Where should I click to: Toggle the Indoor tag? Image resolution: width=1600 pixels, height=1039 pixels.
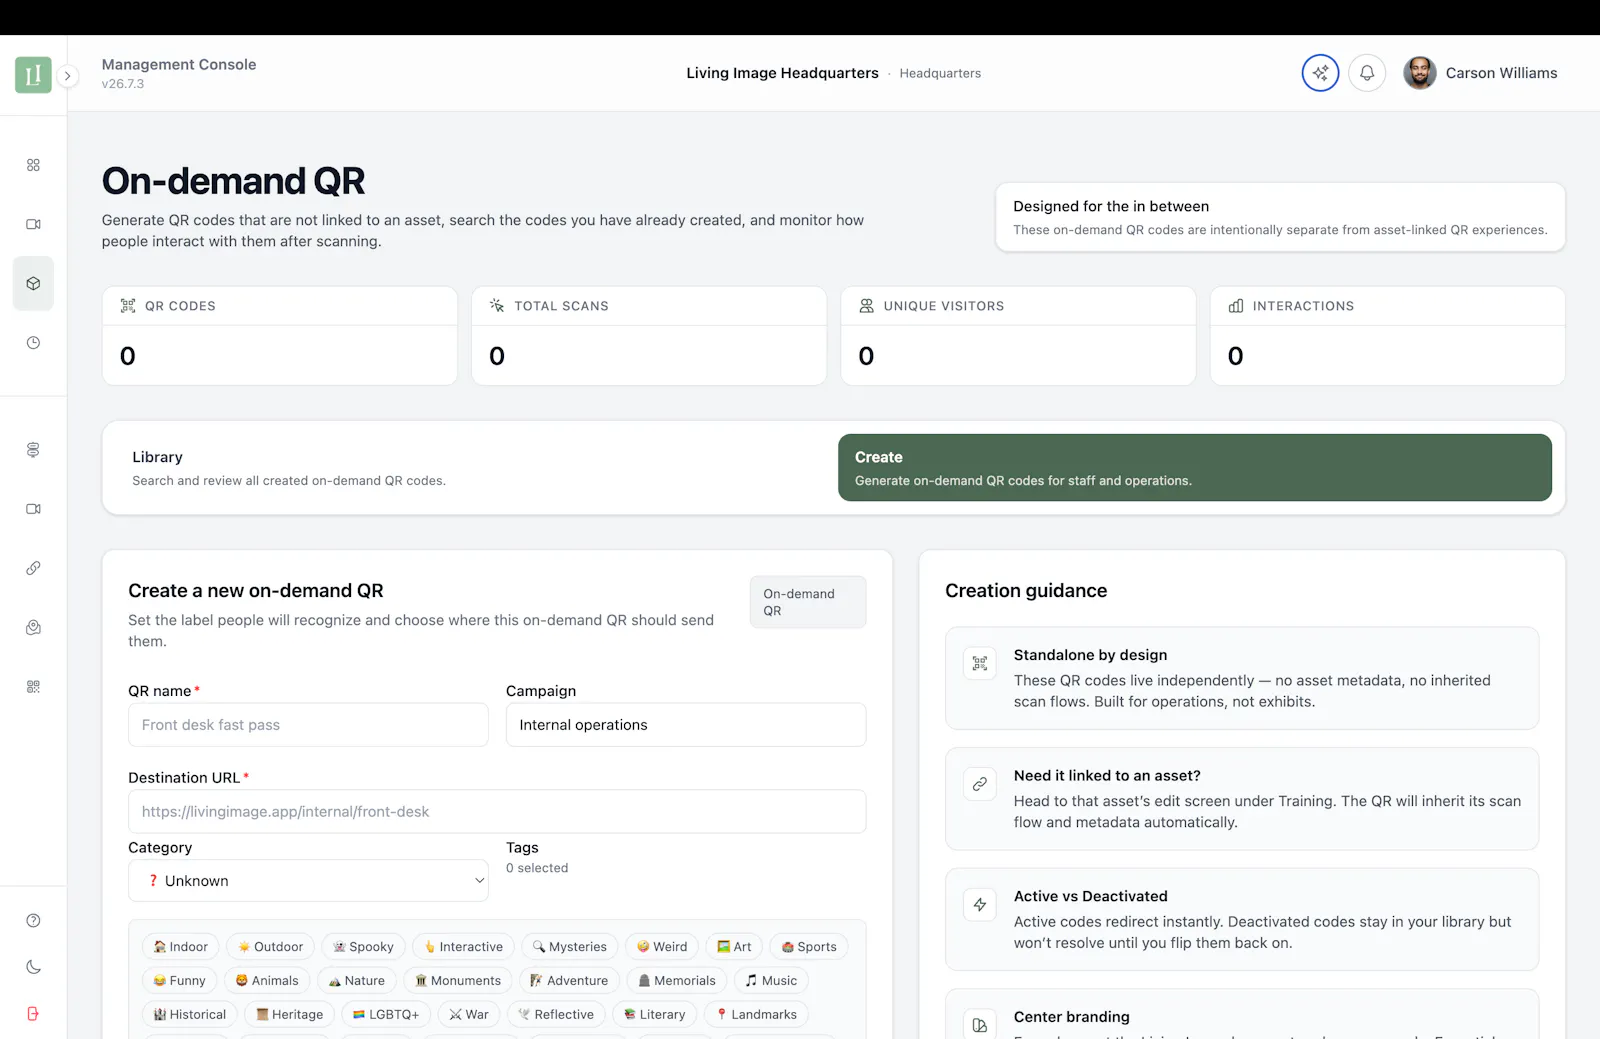(x=181, y=947)
